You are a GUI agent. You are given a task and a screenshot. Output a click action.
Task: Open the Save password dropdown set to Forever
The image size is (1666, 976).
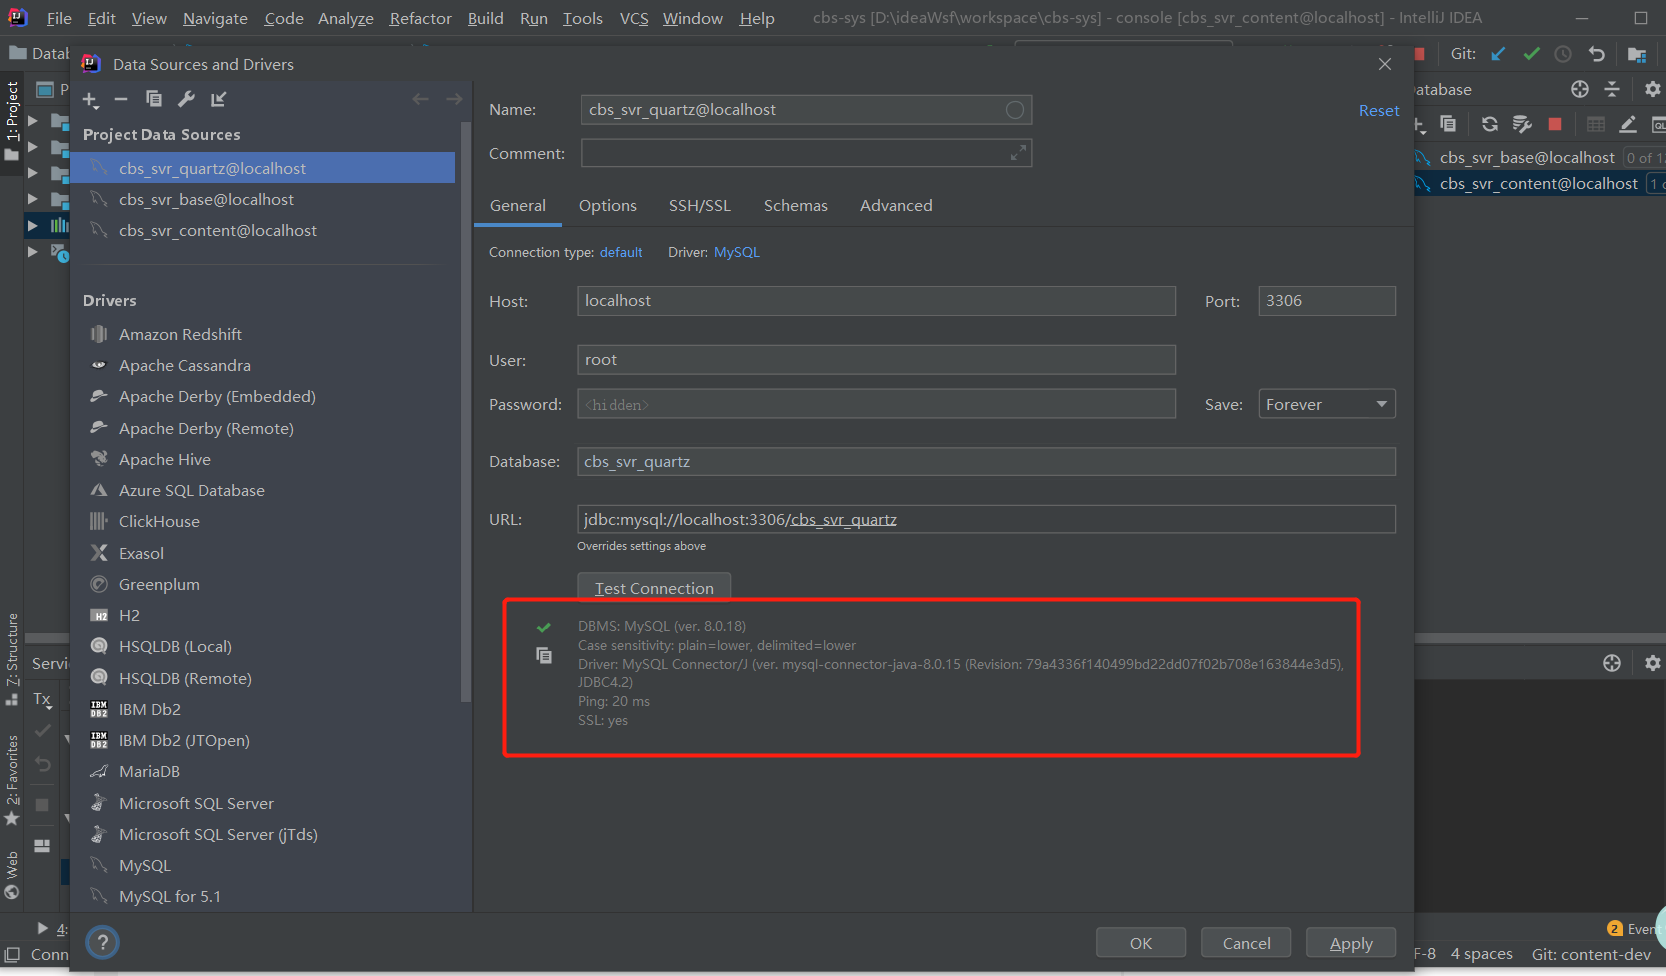pos(1327,404)
